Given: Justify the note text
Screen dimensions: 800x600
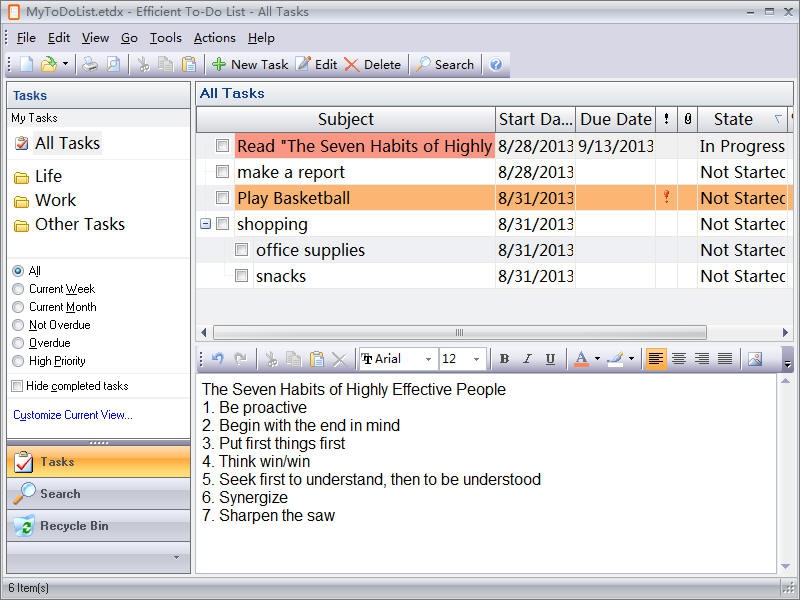Looking at the screenshot, I should pos(725,359).
